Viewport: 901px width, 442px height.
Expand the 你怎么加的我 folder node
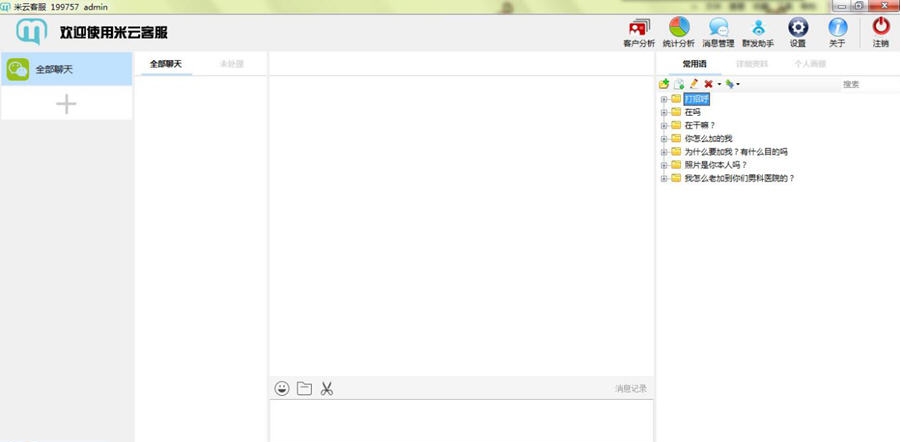tap(664, 139)
